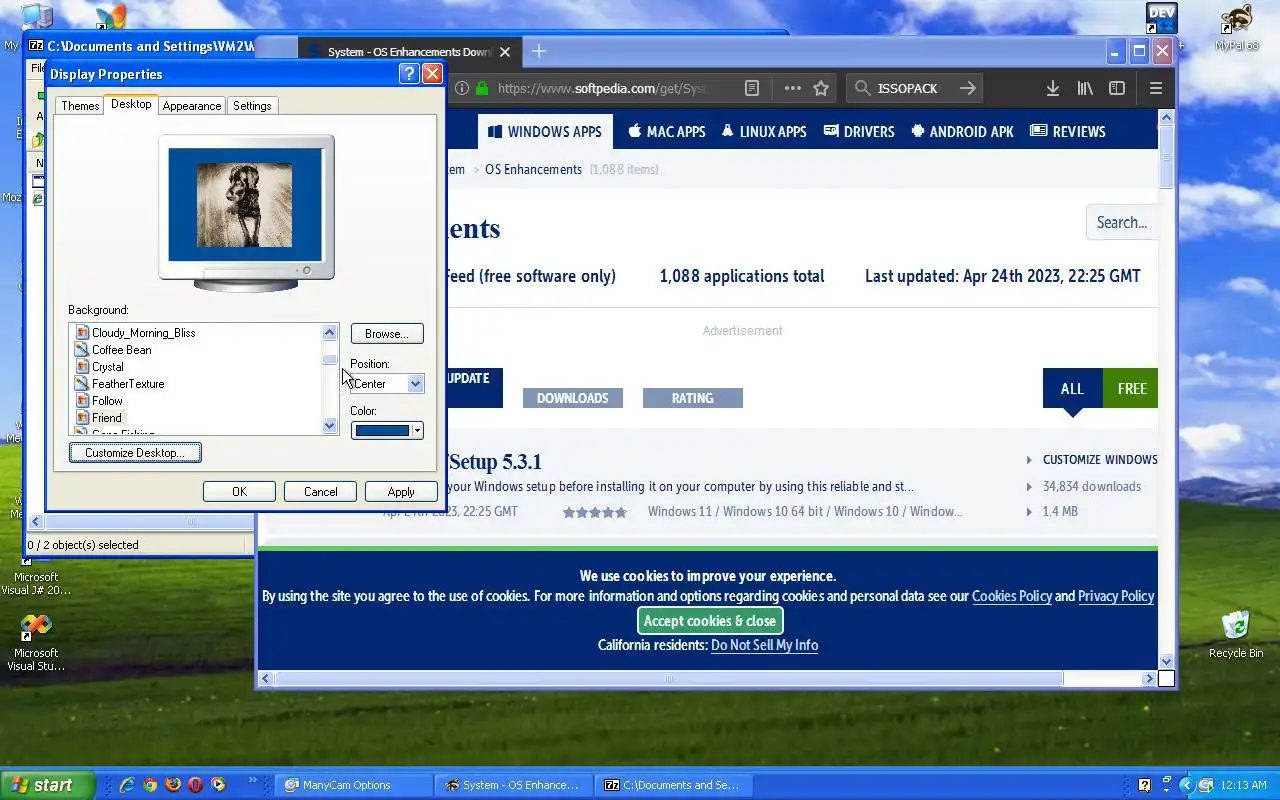The height and width of the screenshot is (800, 1280).
Task: Click the Browse... button
Action: tap(387, 334)
